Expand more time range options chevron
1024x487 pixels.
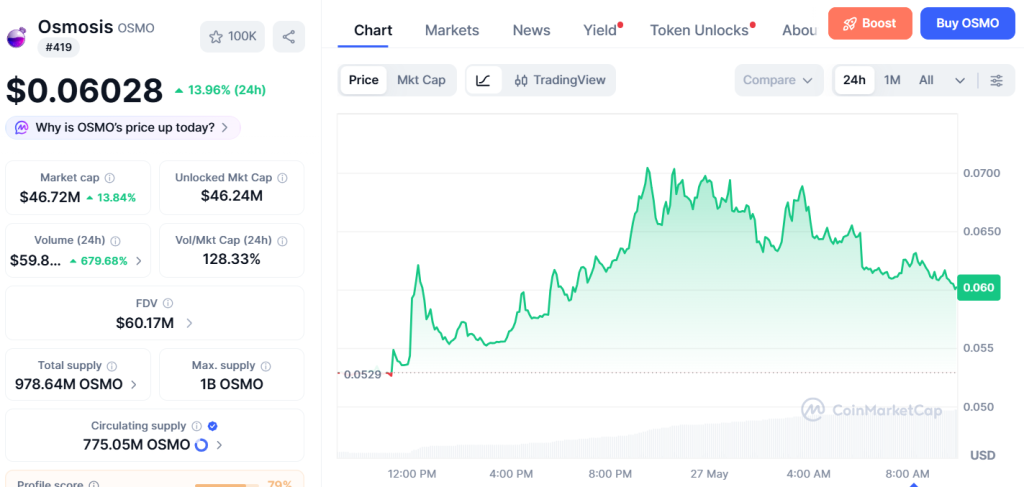click(x=959, y=80)
